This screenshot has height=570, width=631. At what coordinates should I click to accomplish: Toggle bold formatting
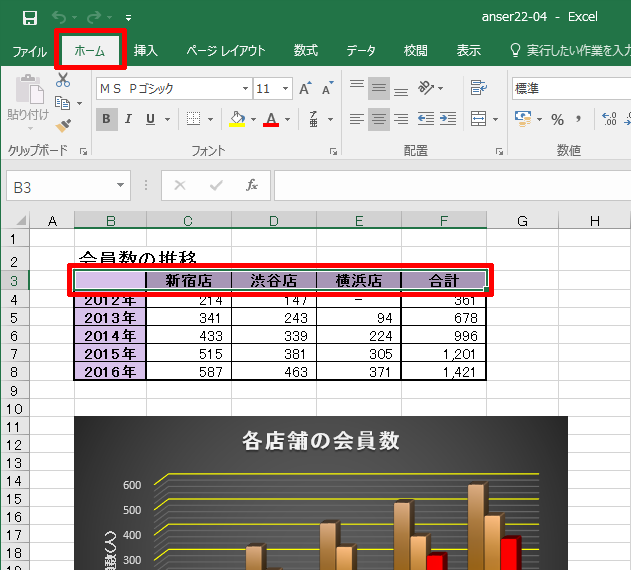coord(107,119)
